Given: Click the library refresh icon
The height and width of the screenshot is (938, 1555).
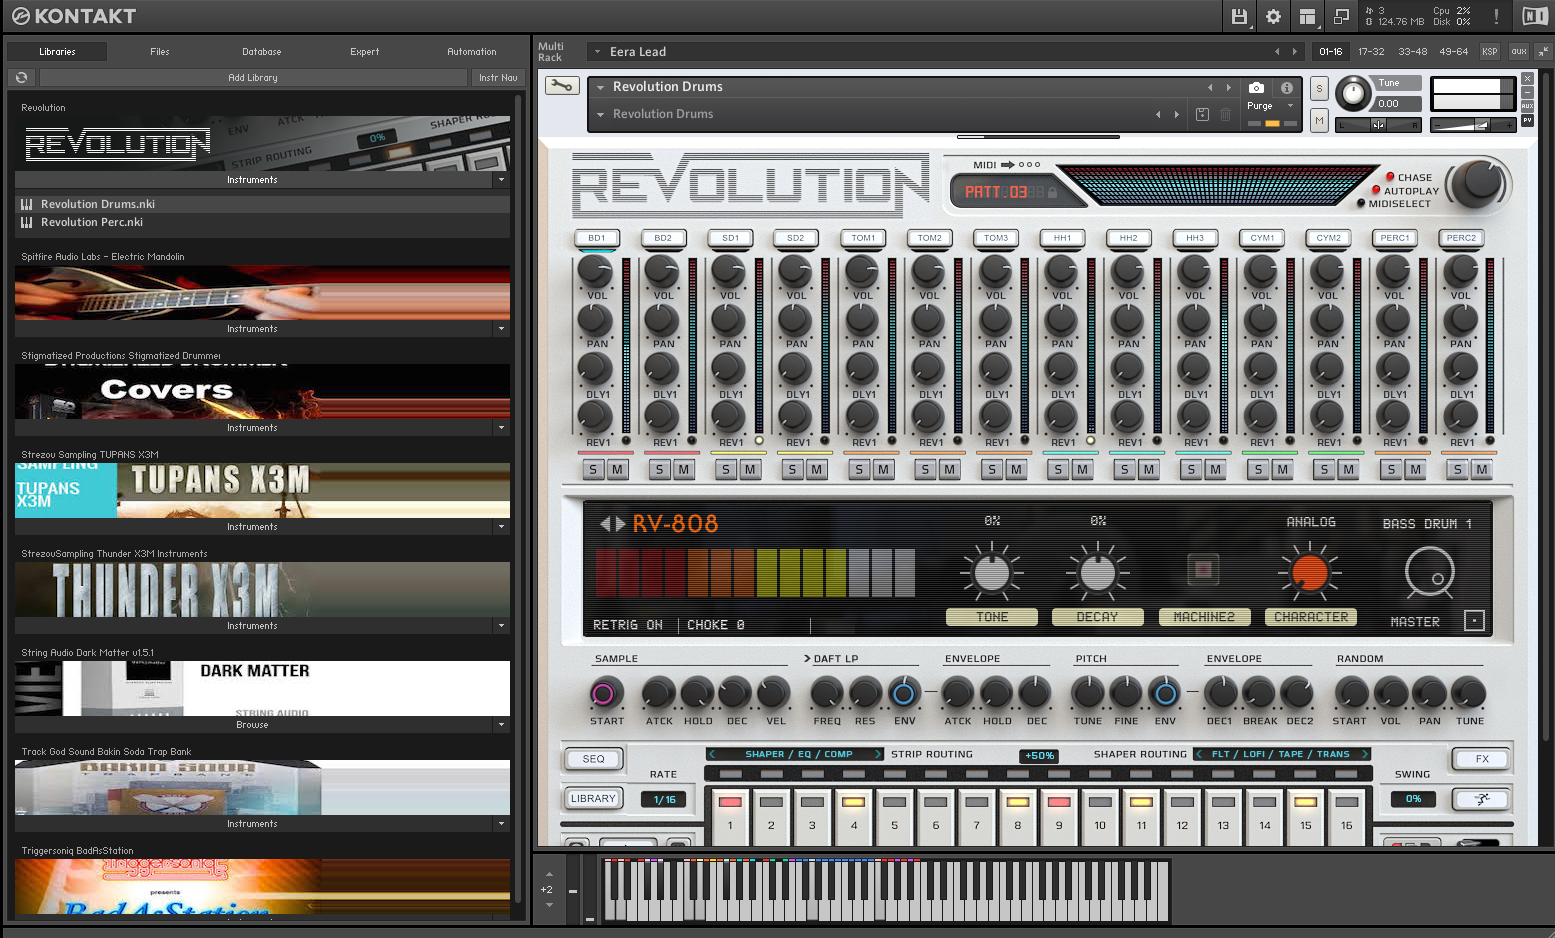Looking at the screenshot, I should click(21, 77).
